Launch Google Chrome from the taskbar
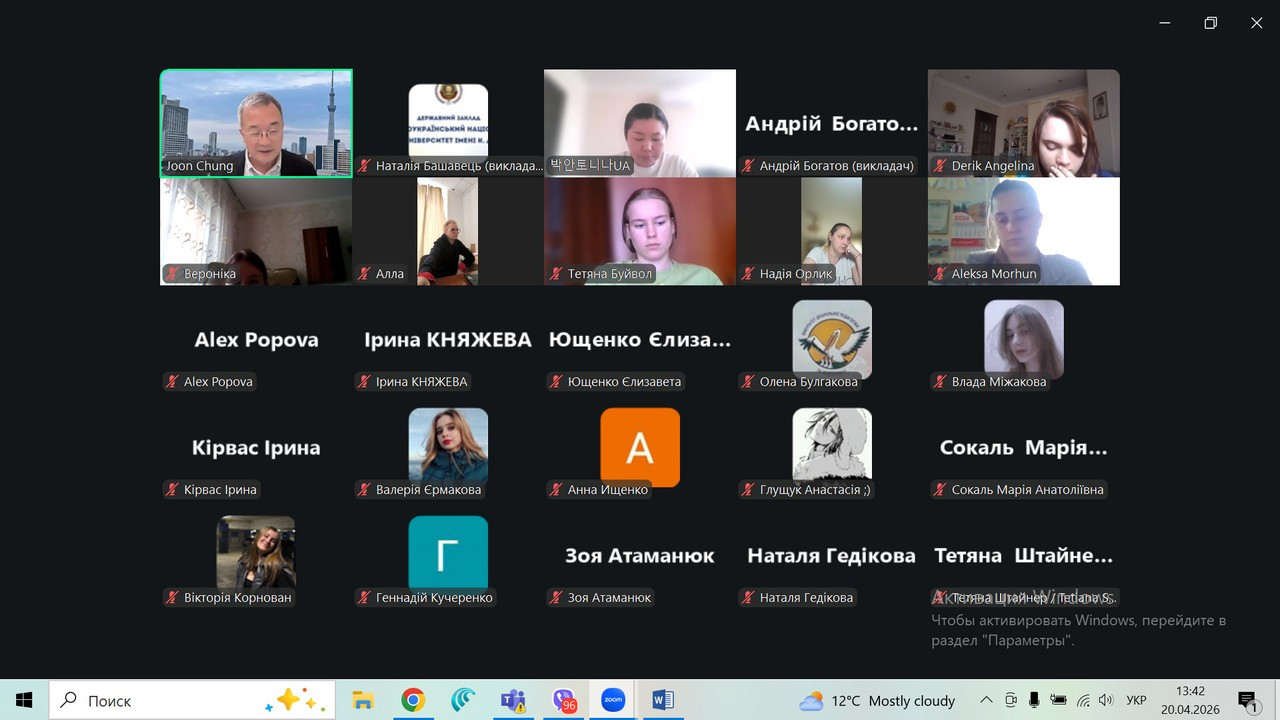Viewport: 1280px width, 720px height. point(413,700)
